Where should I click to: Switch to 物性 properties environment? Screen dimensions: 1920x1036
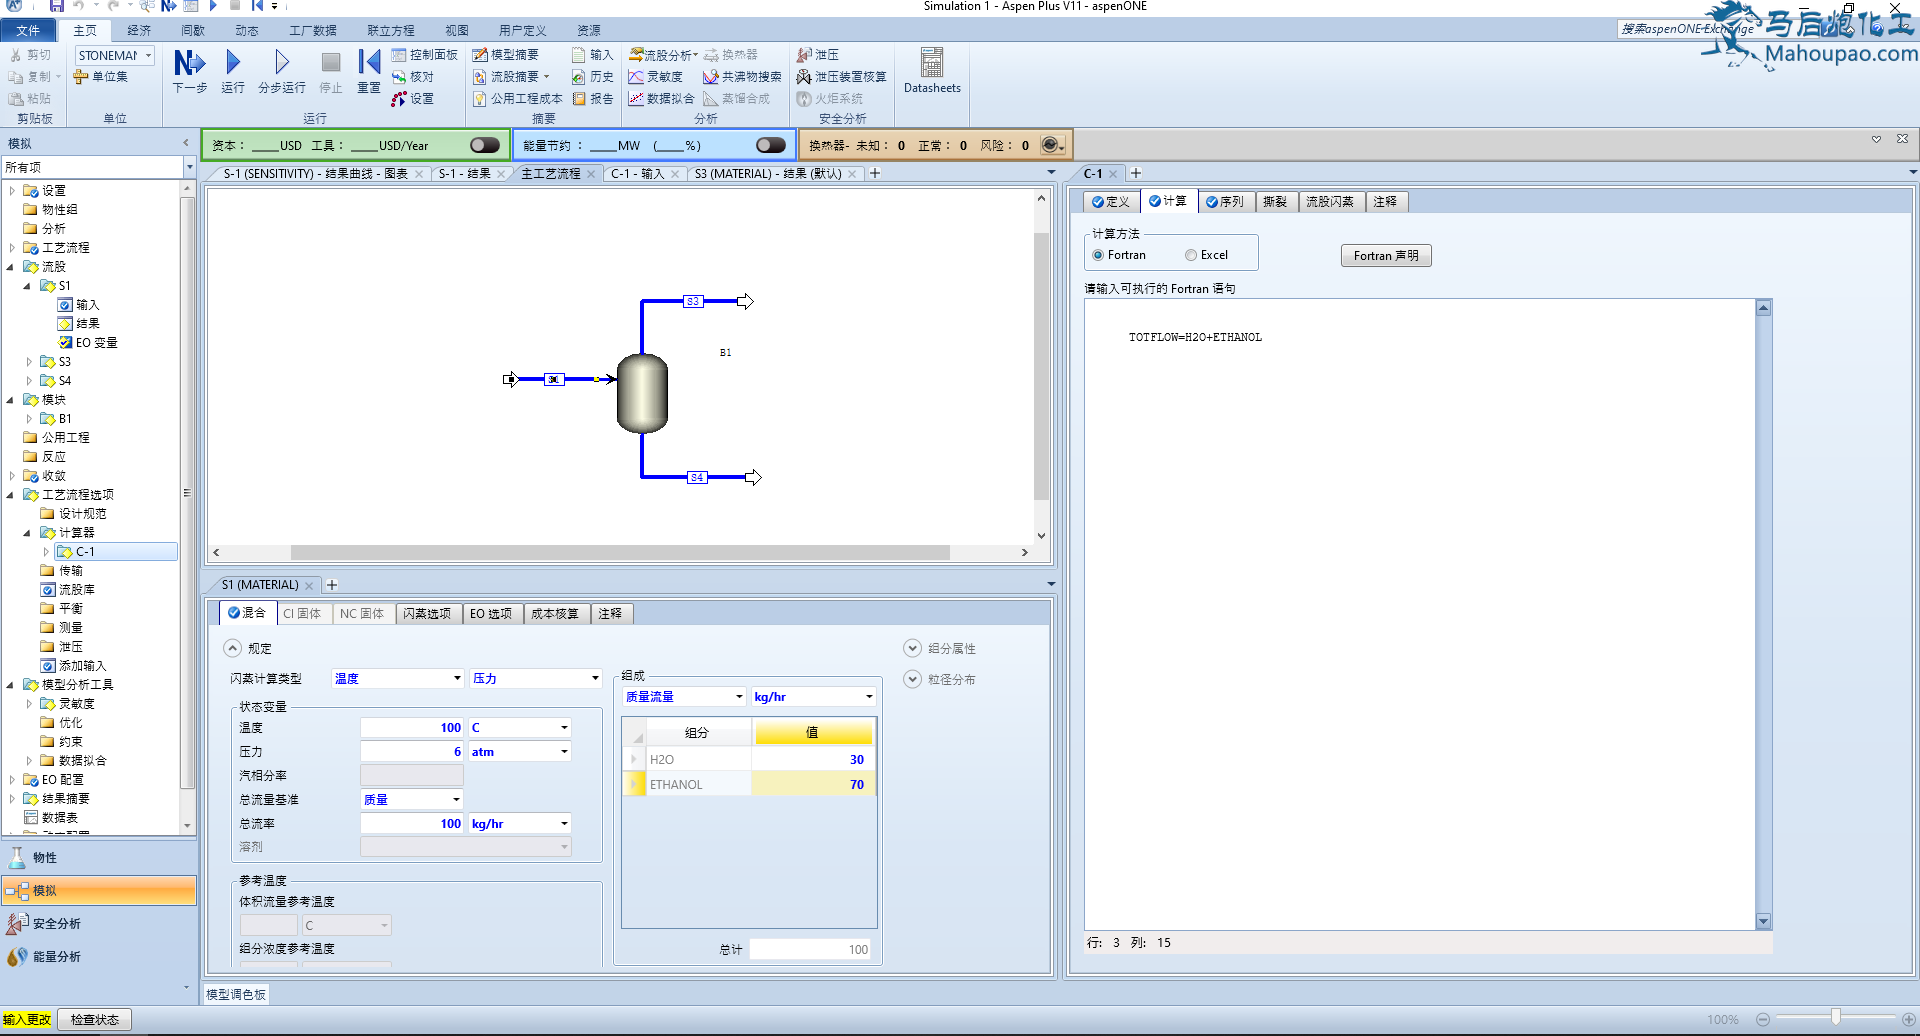[99, 858]
